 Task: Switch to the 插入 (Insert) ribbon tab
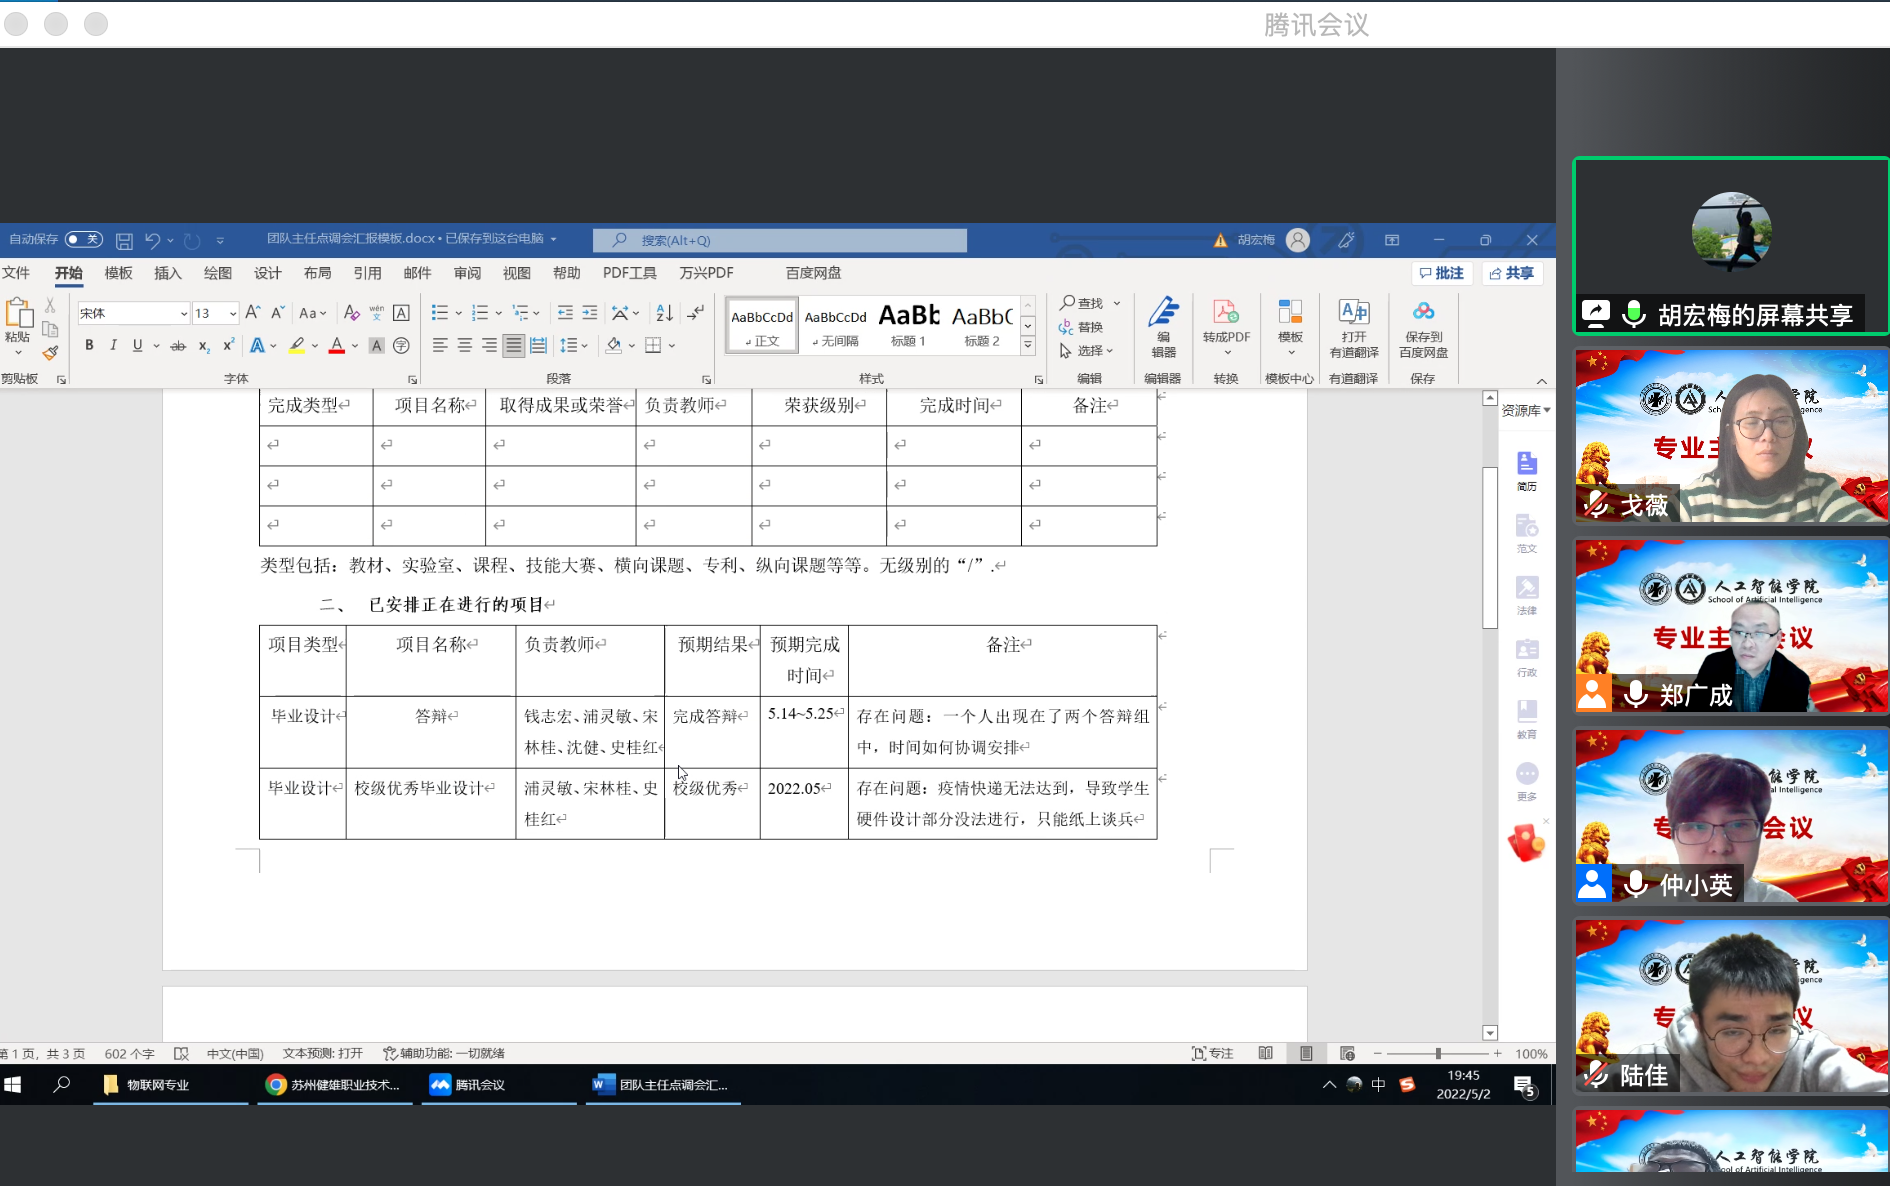[x=168, y=273]
